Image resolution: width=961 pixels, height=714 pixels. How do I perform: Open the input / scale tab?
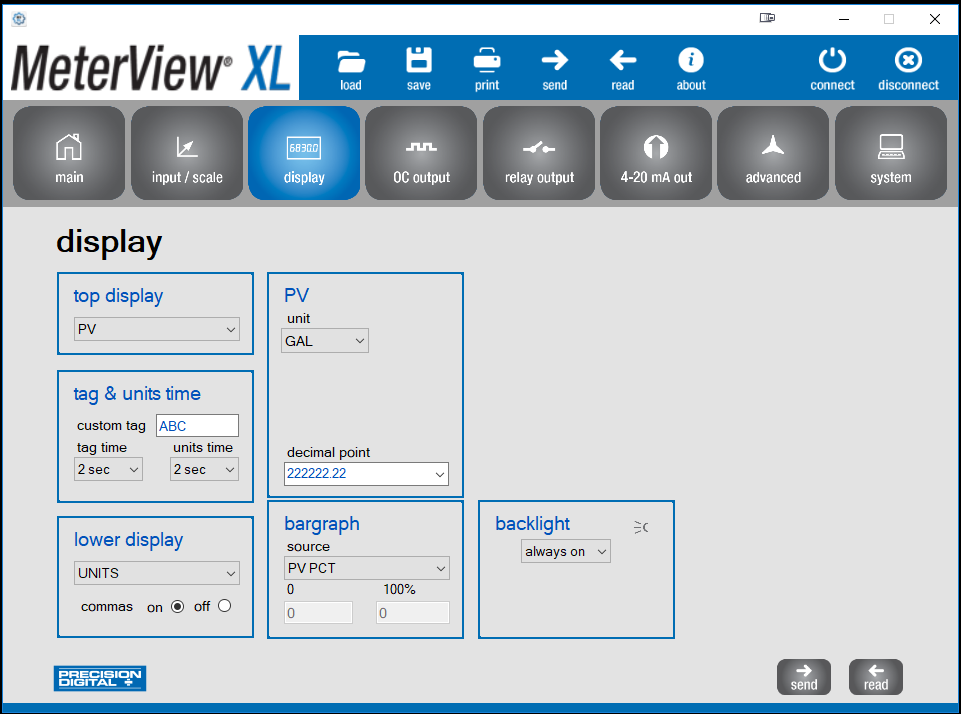pyautogui.click(x=187, y=153)
